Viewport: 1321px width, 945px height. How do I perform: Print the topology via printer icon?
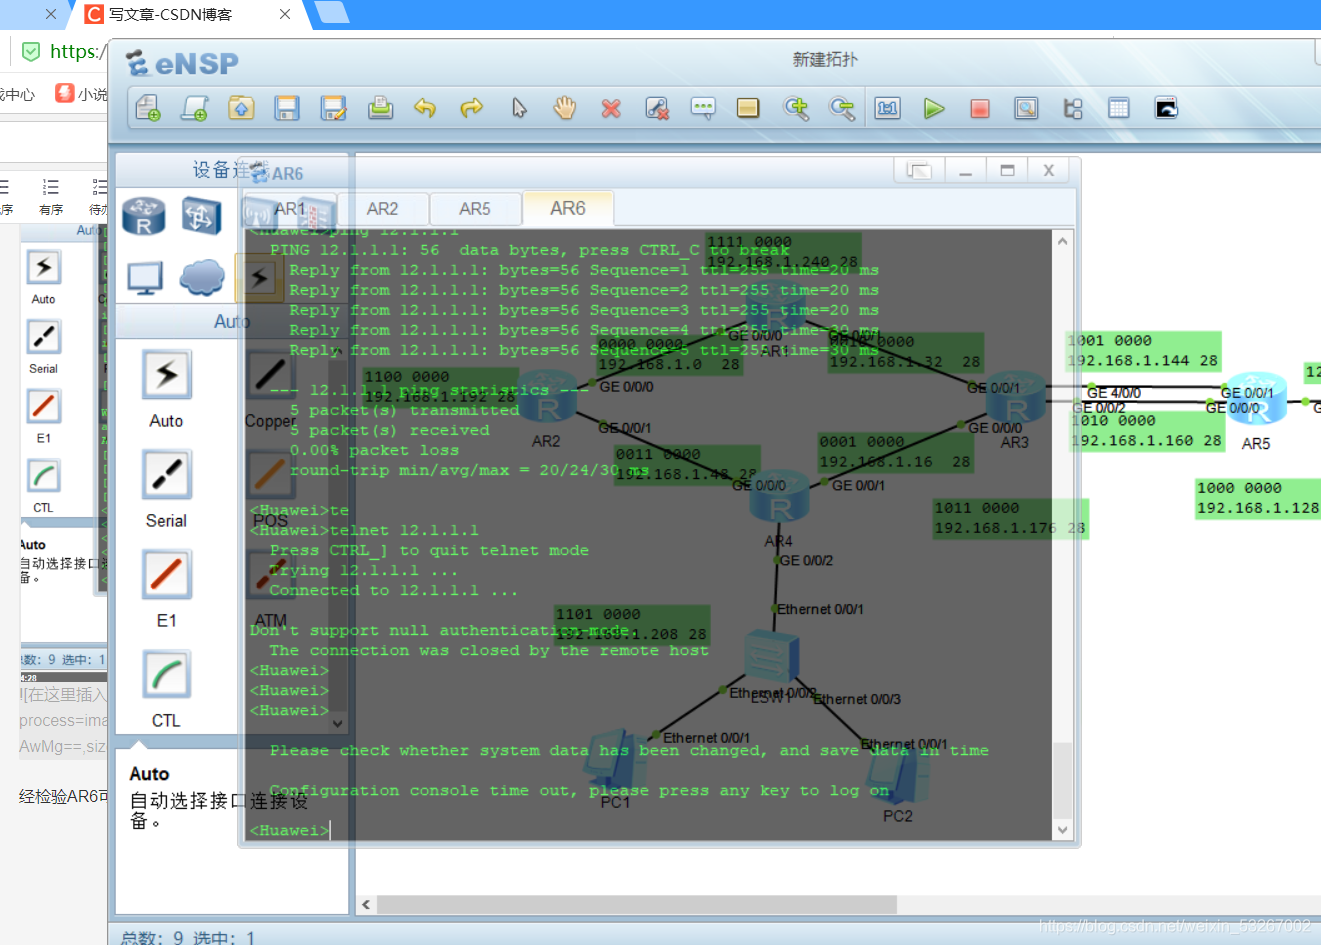(380, 108)
